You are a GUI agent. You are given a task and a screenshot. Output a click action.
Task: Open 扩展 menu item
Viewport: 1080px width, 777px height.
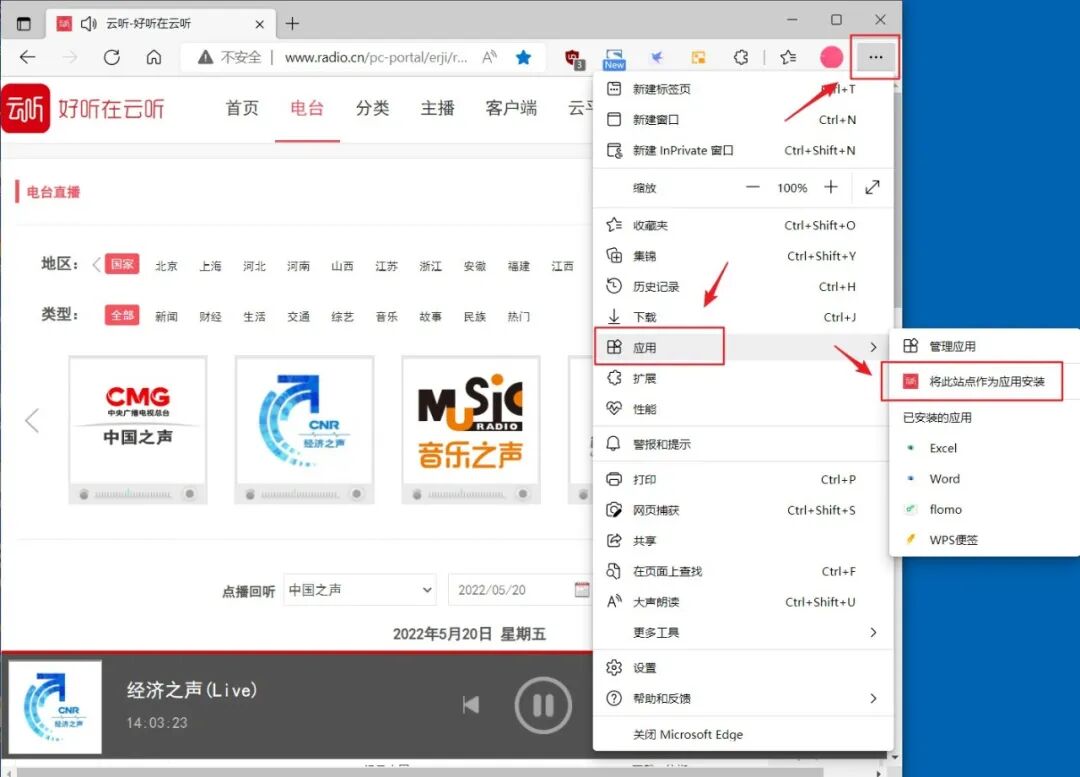click(x=742, y=378)
